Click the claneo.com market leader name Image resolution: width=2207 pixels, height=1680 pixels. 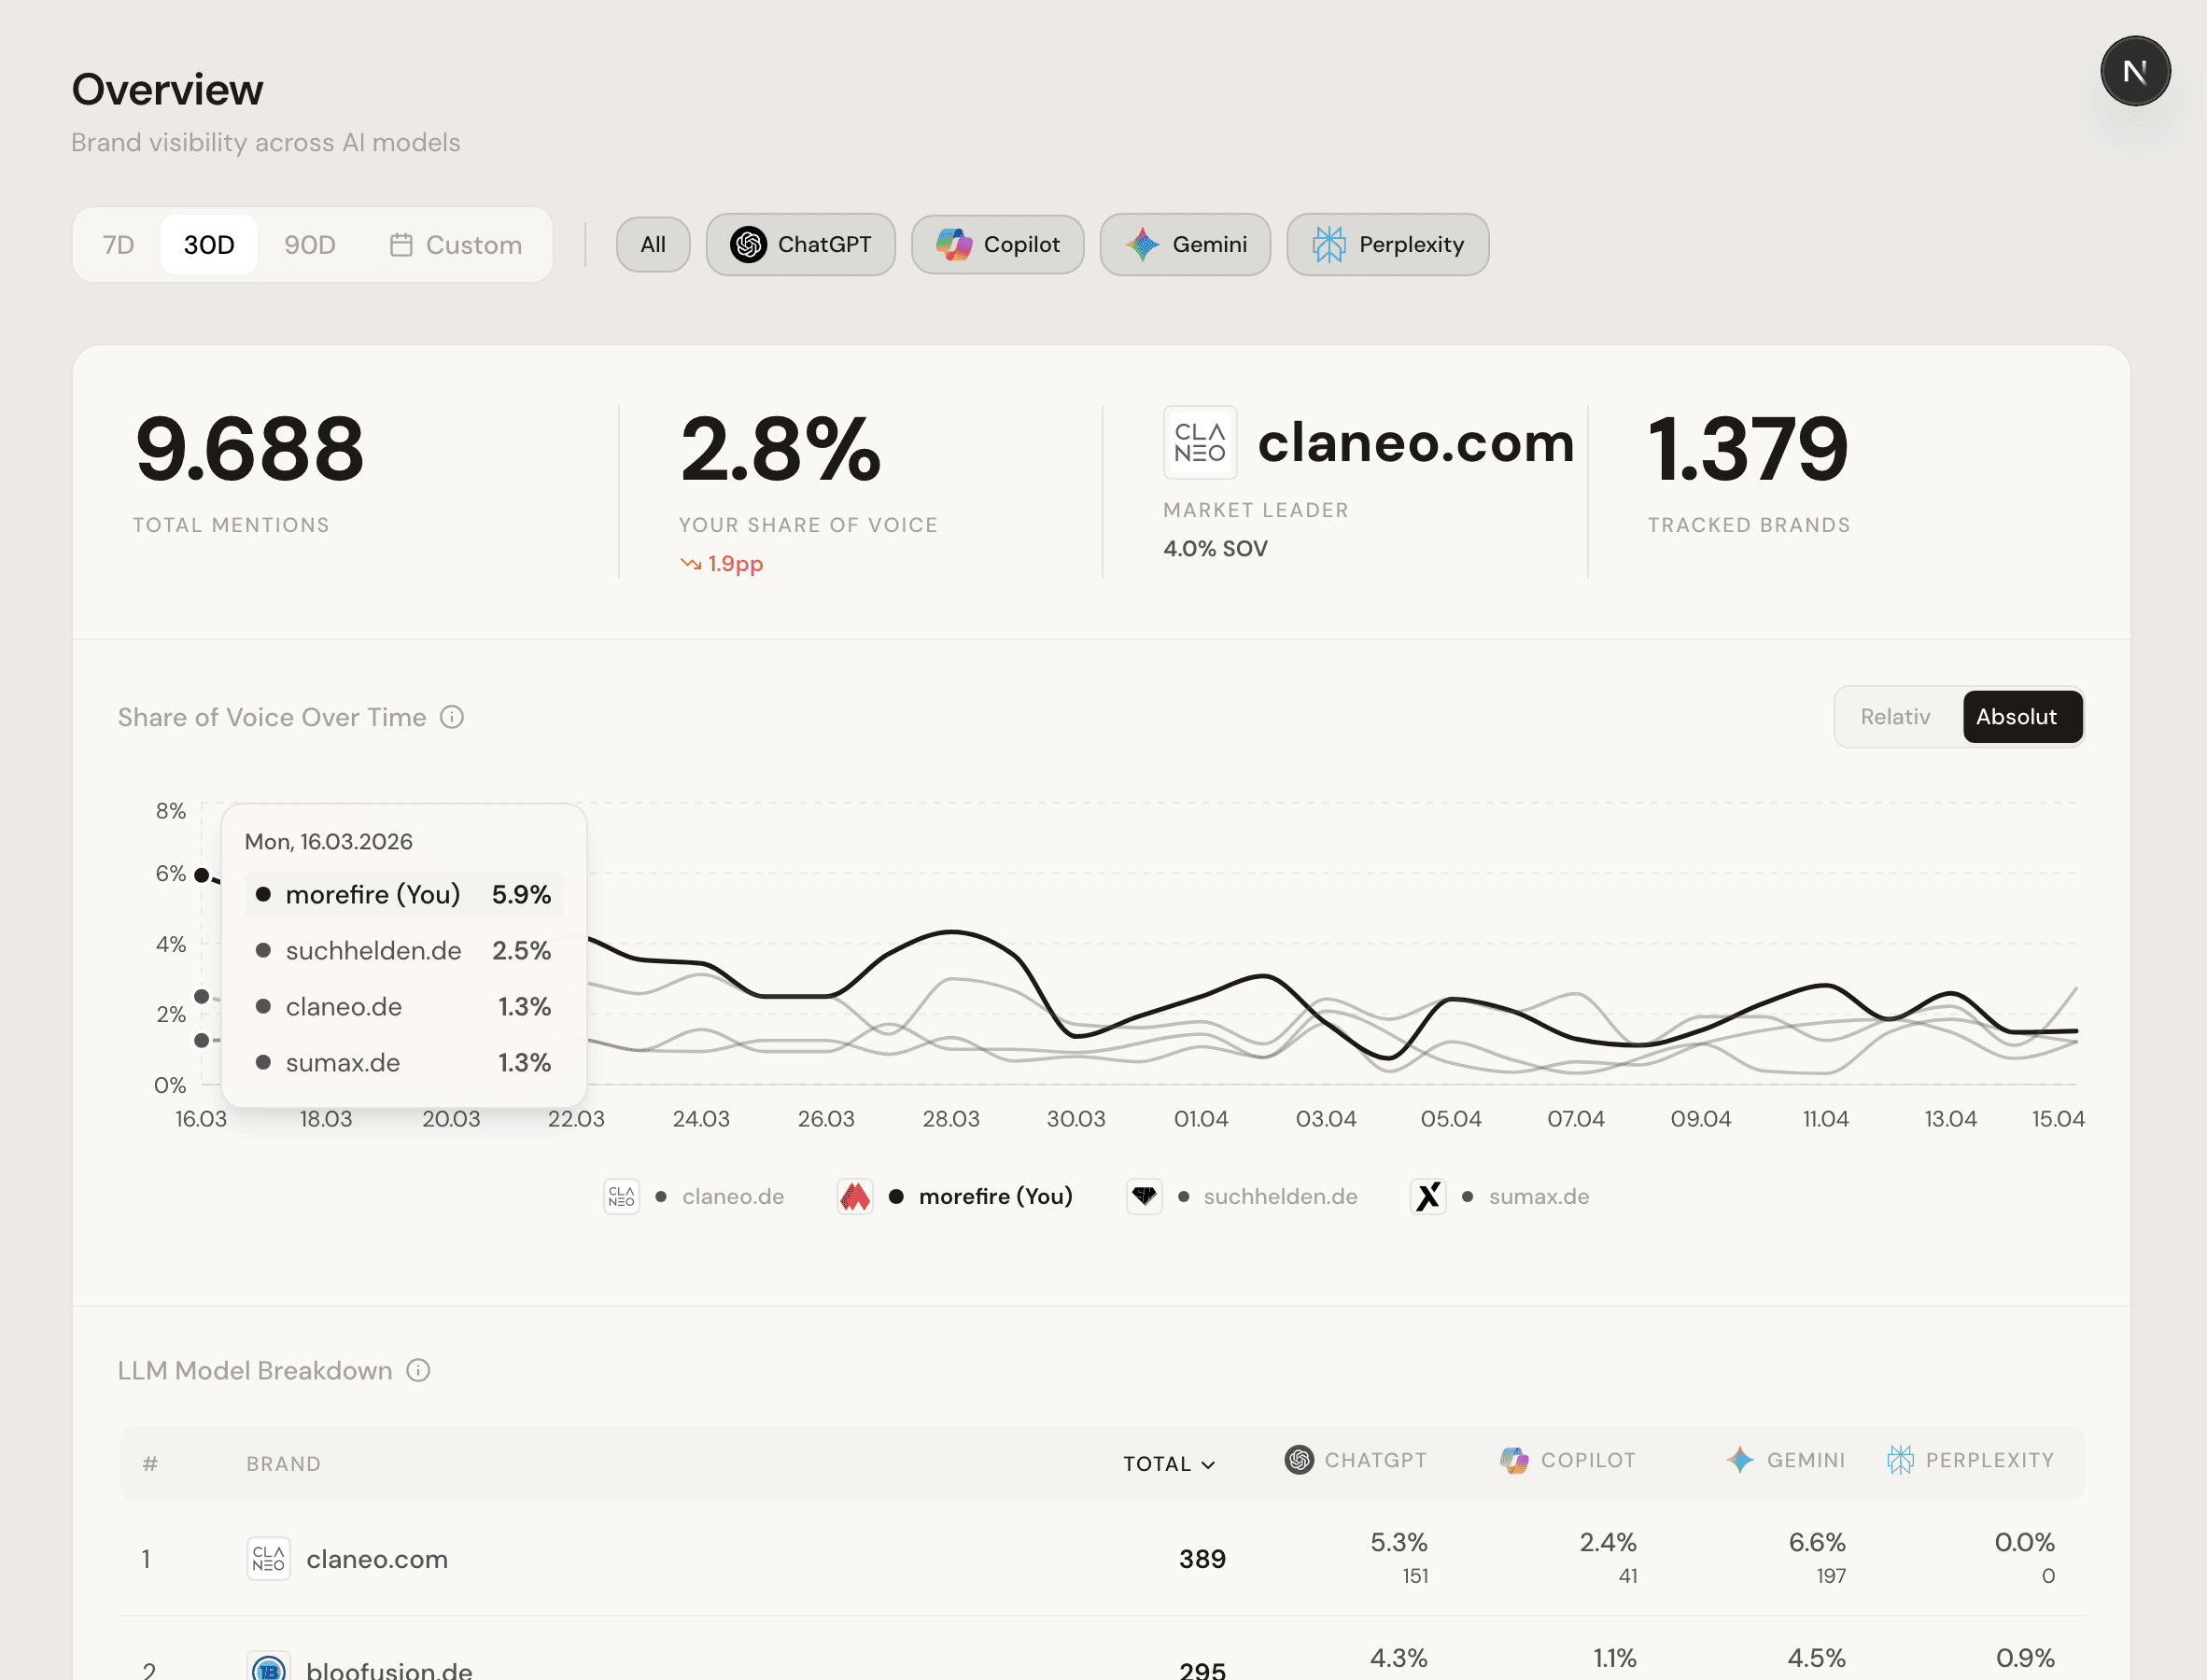1416,442
